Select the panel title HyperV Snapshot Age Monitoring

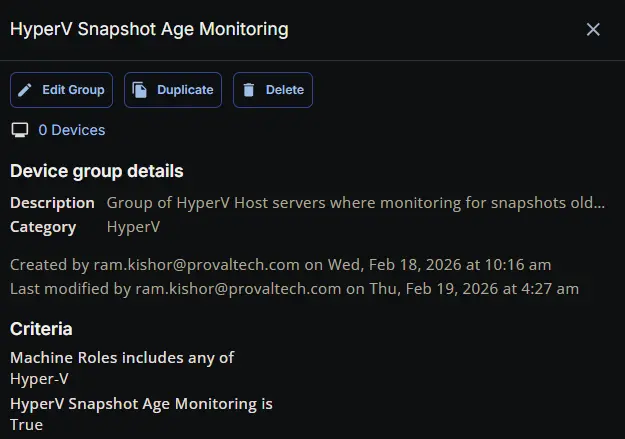(x=149, y=29)
